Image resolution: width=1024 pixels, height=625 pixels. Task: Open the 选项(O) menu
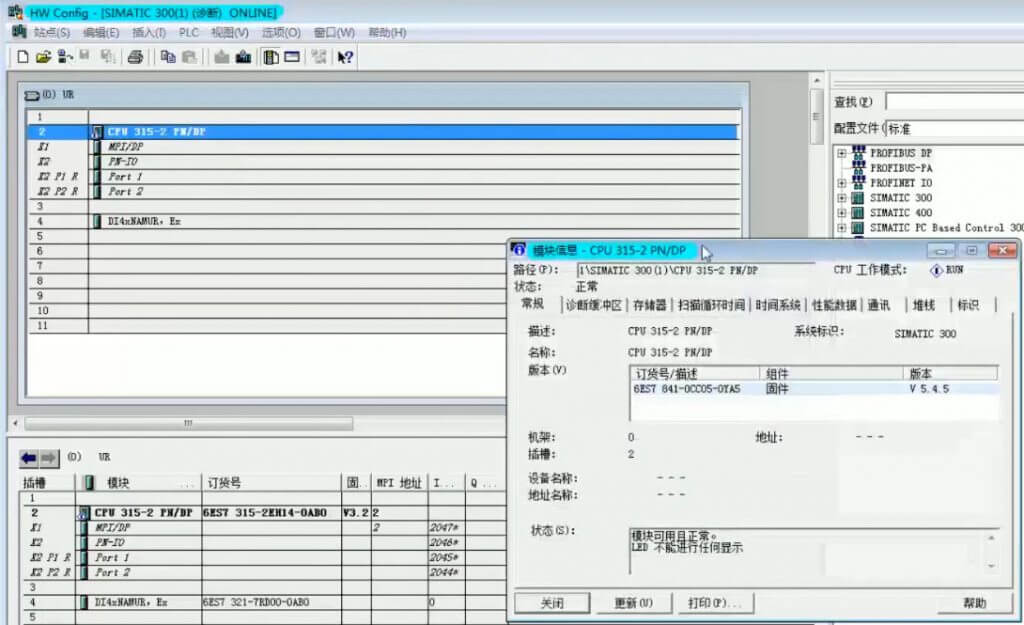pyautogui.click(x=281, y=32)
